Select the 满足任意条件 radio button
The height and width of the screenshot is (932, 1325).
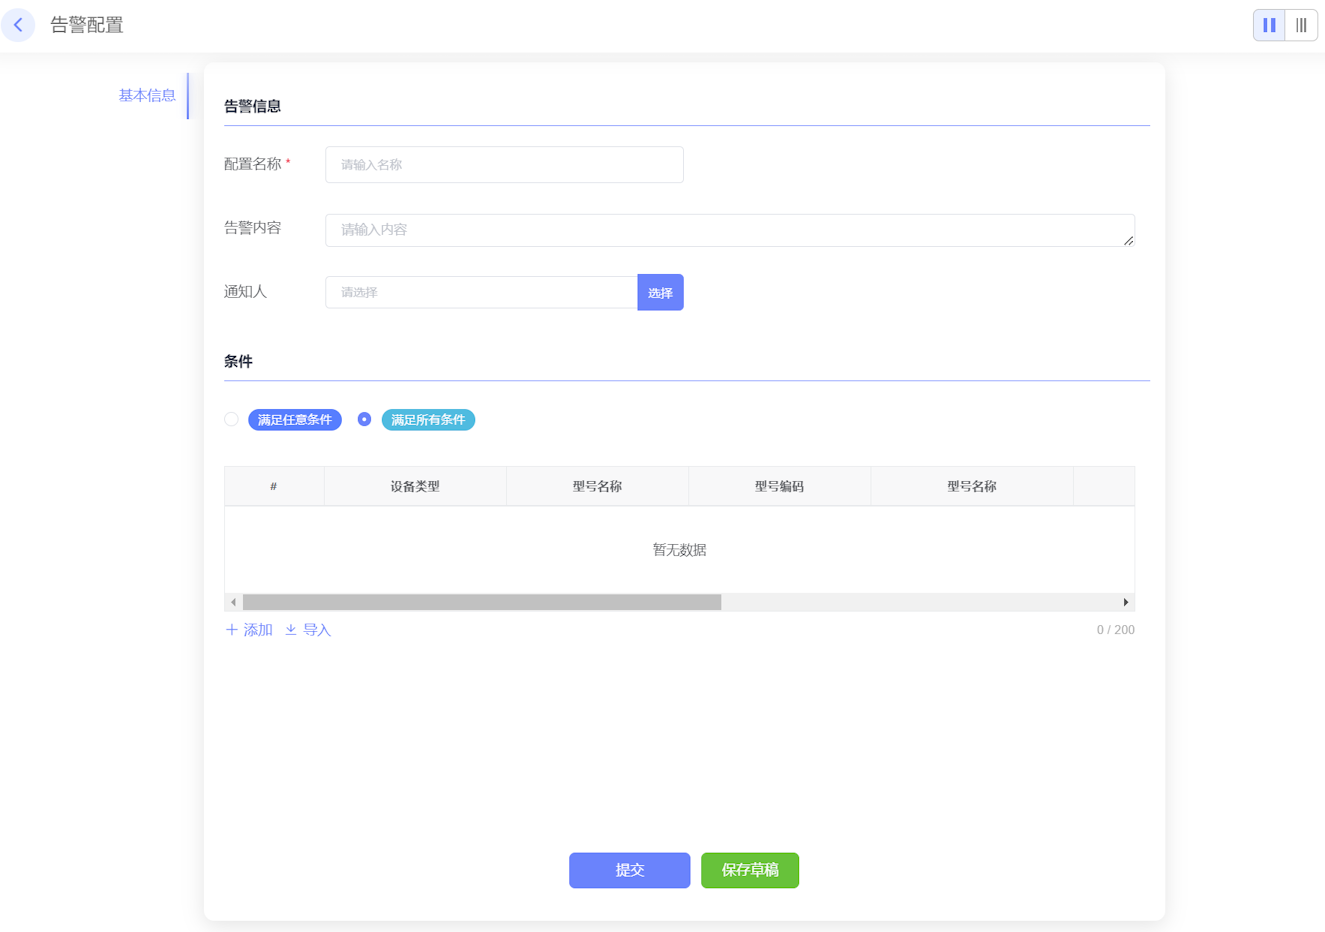231,420
